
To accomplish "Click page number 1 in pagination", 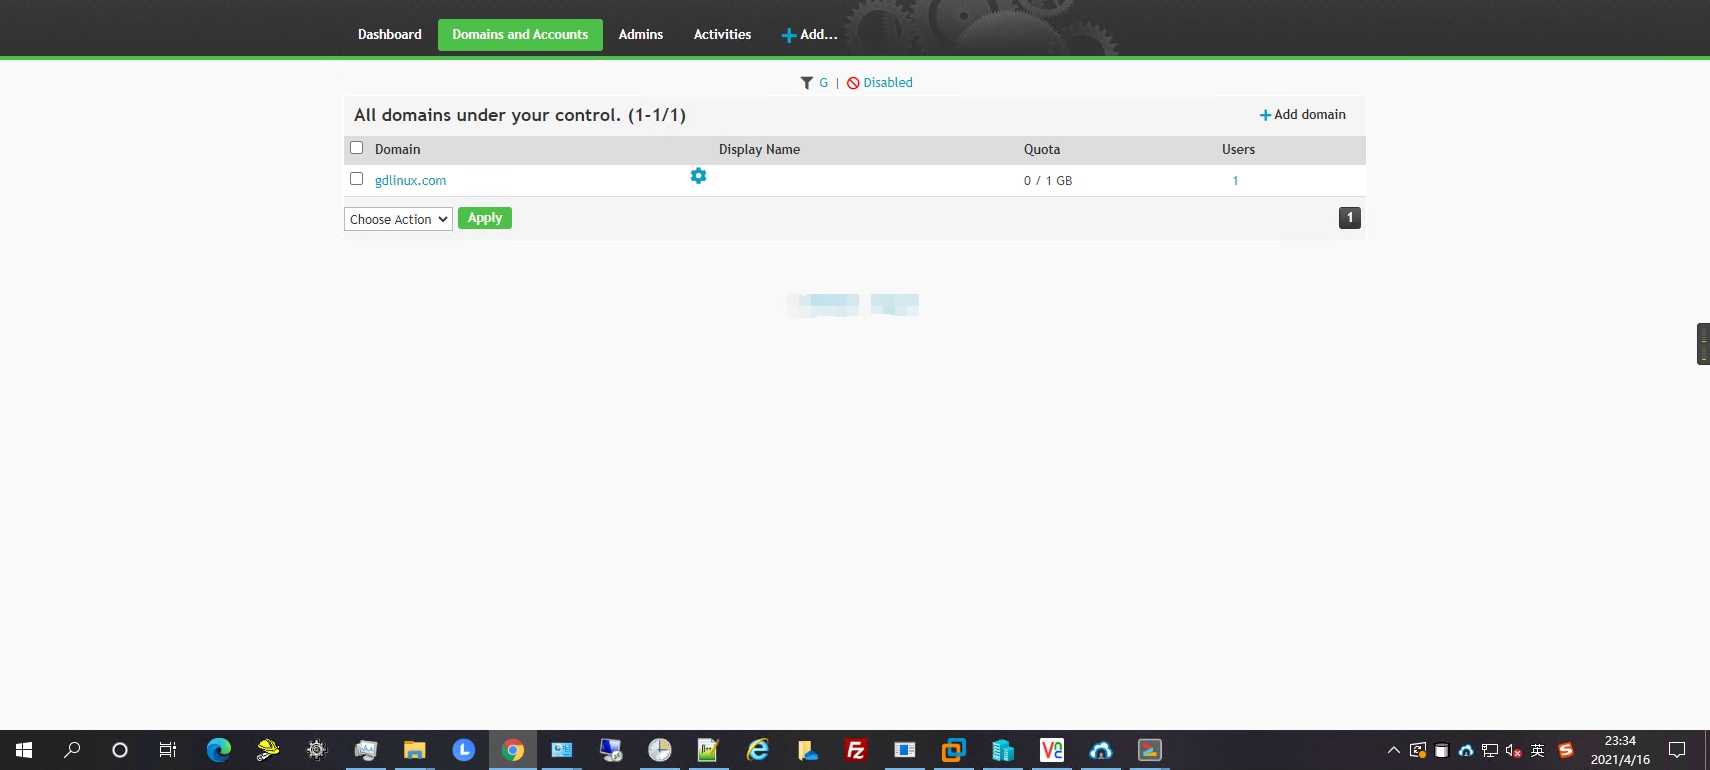I will [x=1349, y=218].
